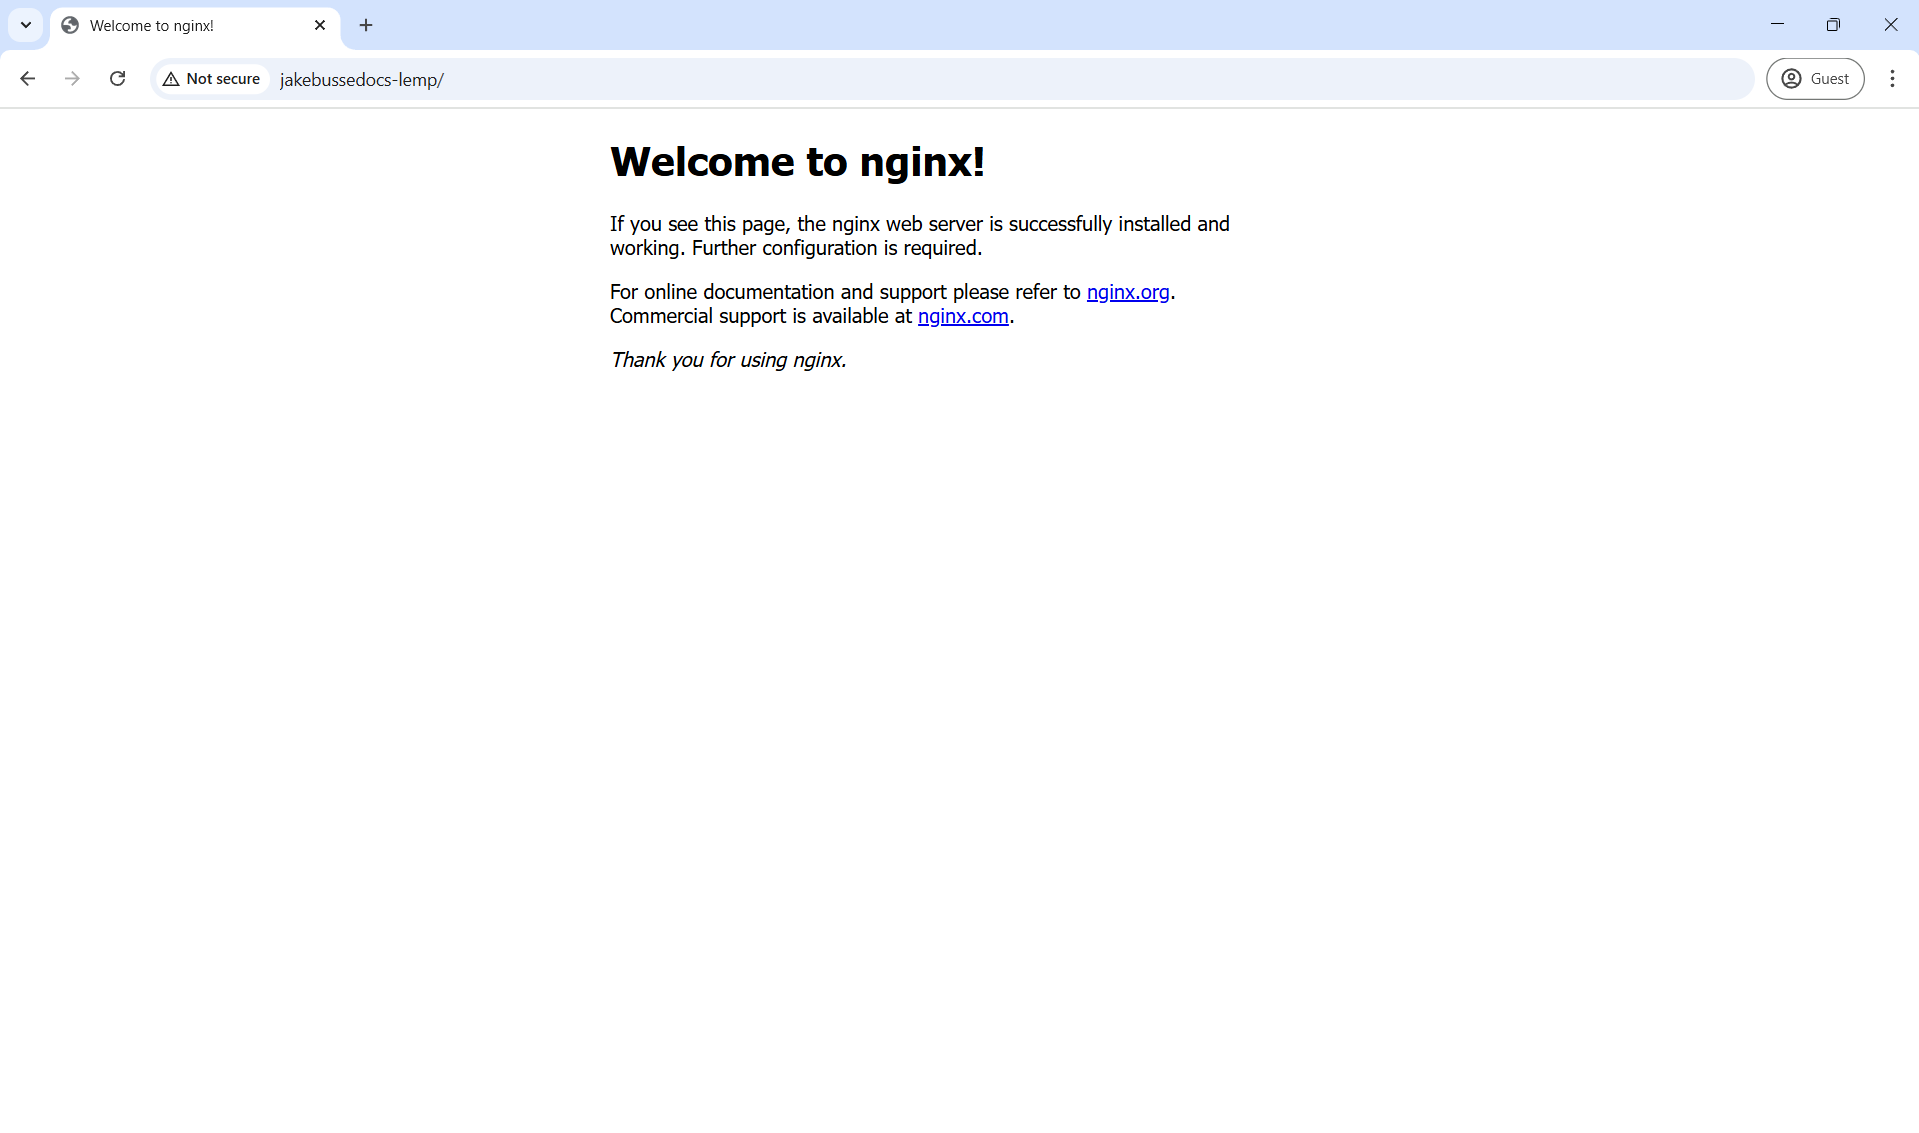Restore down the browser window
The height and width of the screenshot is (1133, 1919).
[1834, 24]
